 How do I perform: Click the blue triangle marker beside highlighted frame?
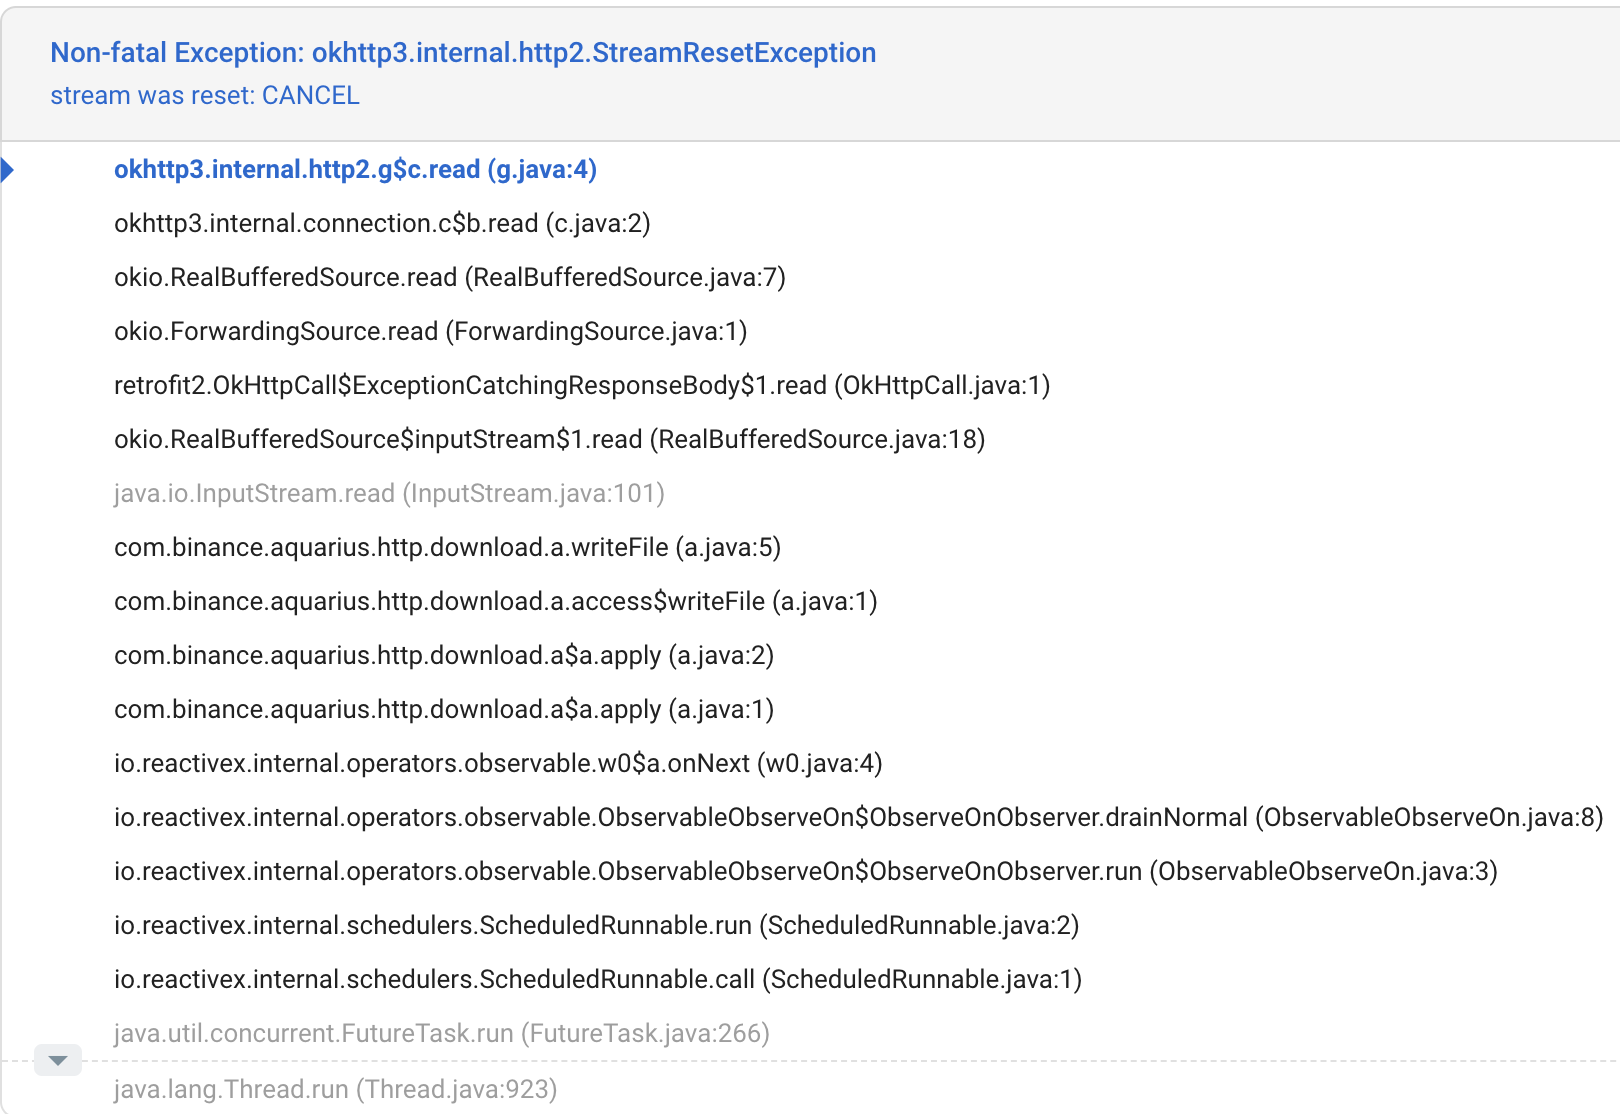point(10,171)
